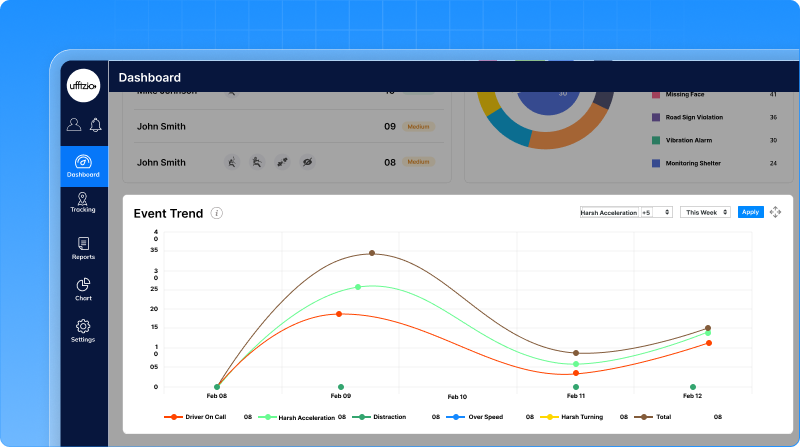Open the Harsh Acceleration event dropdown
Screen dimensions: 800x447
(626, 212)
